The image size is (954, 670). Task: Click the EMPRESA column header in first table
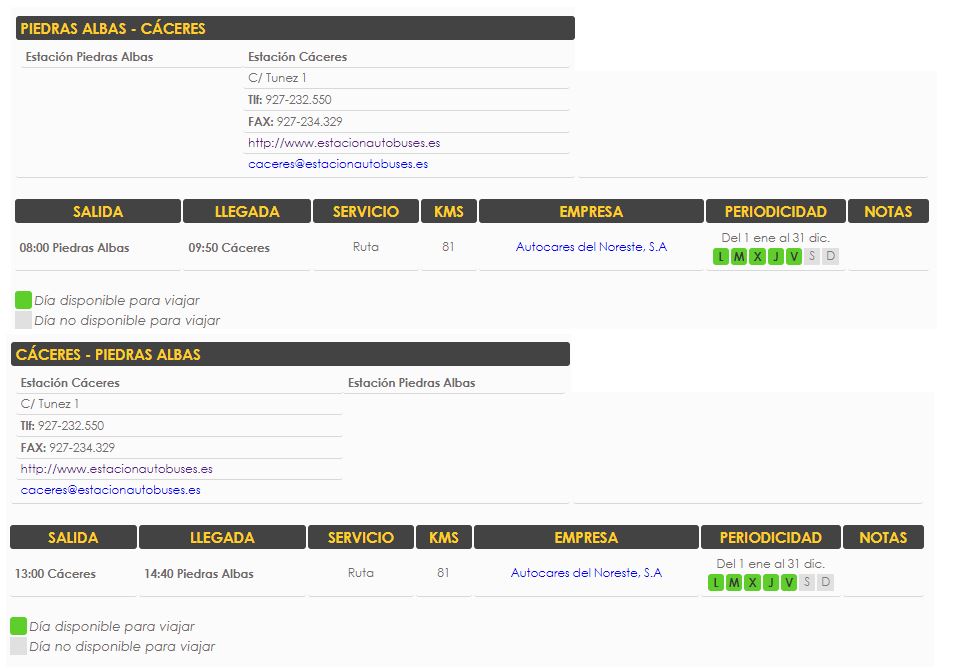pyautogui.click(x=591, y=211)
